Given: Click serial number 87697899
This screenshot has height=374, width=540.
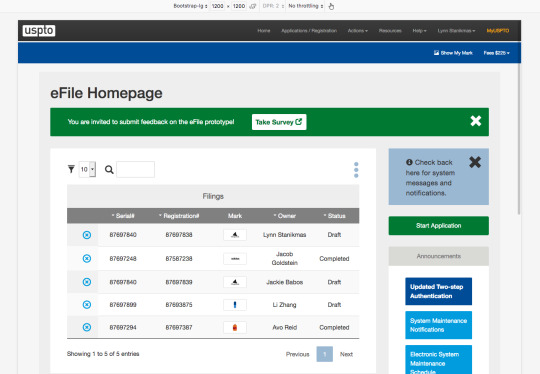Looking at the screenshot, I should coord(123,305).
